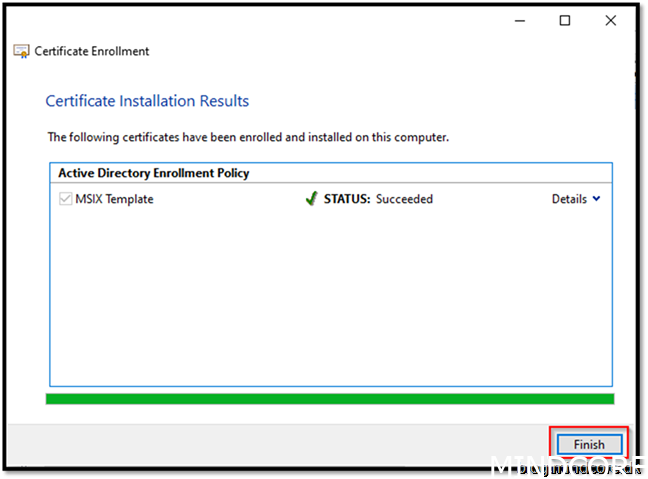Viewport: 648px width, 479px height.
Task: Select the MSIX Template label text
Action: pos(115,199)
